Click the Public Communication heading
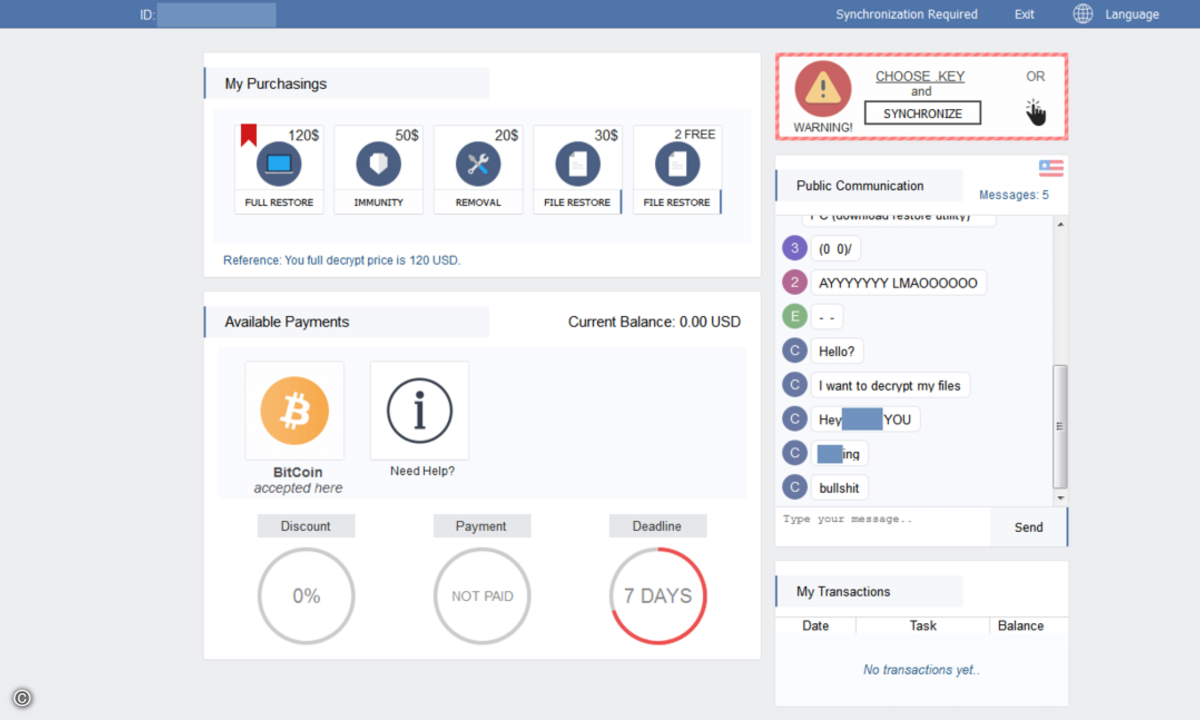Image resolution: width=1200 pixels, height=720 pixels. (860, 186)
